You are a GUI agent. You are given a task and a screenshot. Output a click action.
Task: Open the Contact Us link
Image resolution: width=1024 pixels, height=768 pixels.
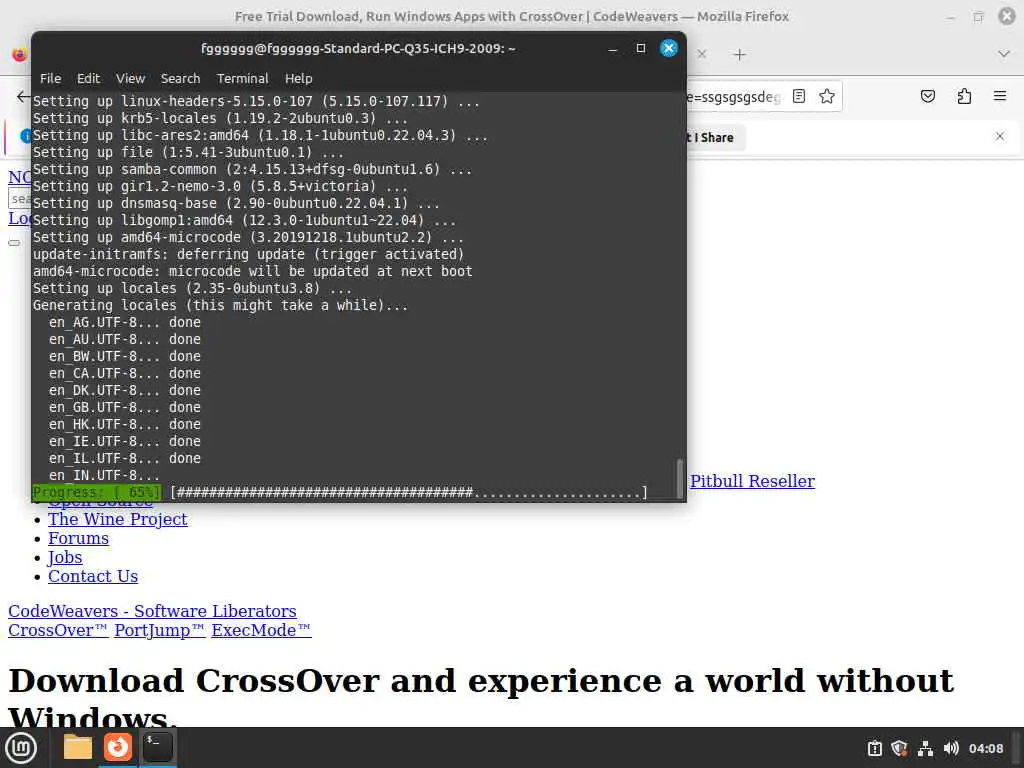(x=93, y=576)
